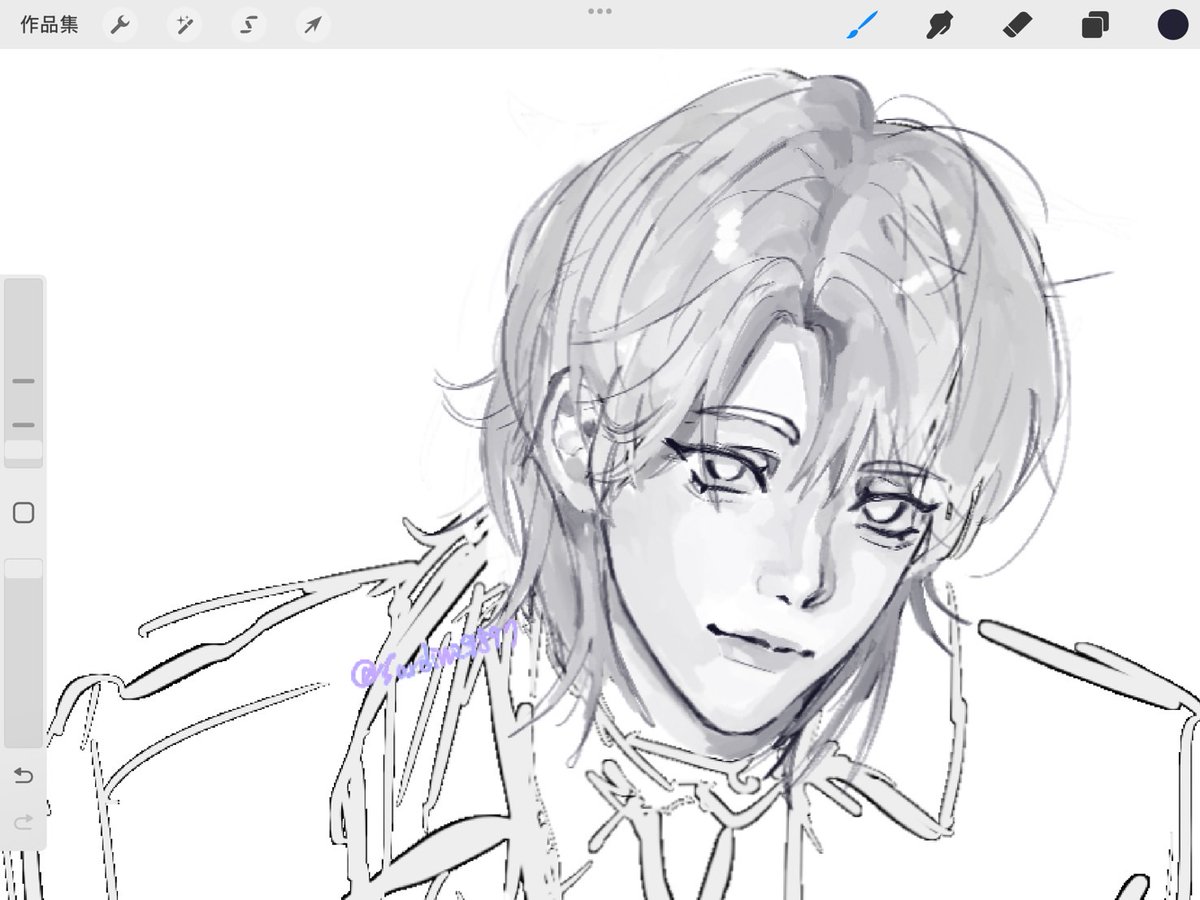This screenshot has height=900, width=1200.
Task: Adjust the brush opacity slider
Action: coord(23,652)
